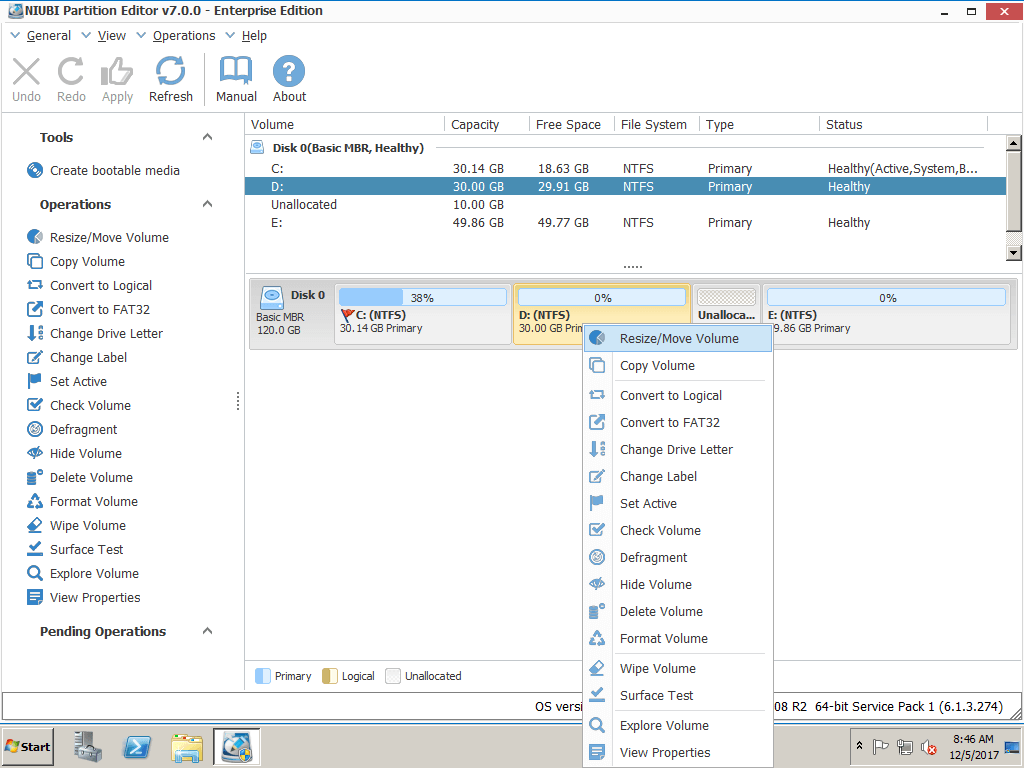
Task: Select Convert to FAT32 in sidebar
Action: 88,310
